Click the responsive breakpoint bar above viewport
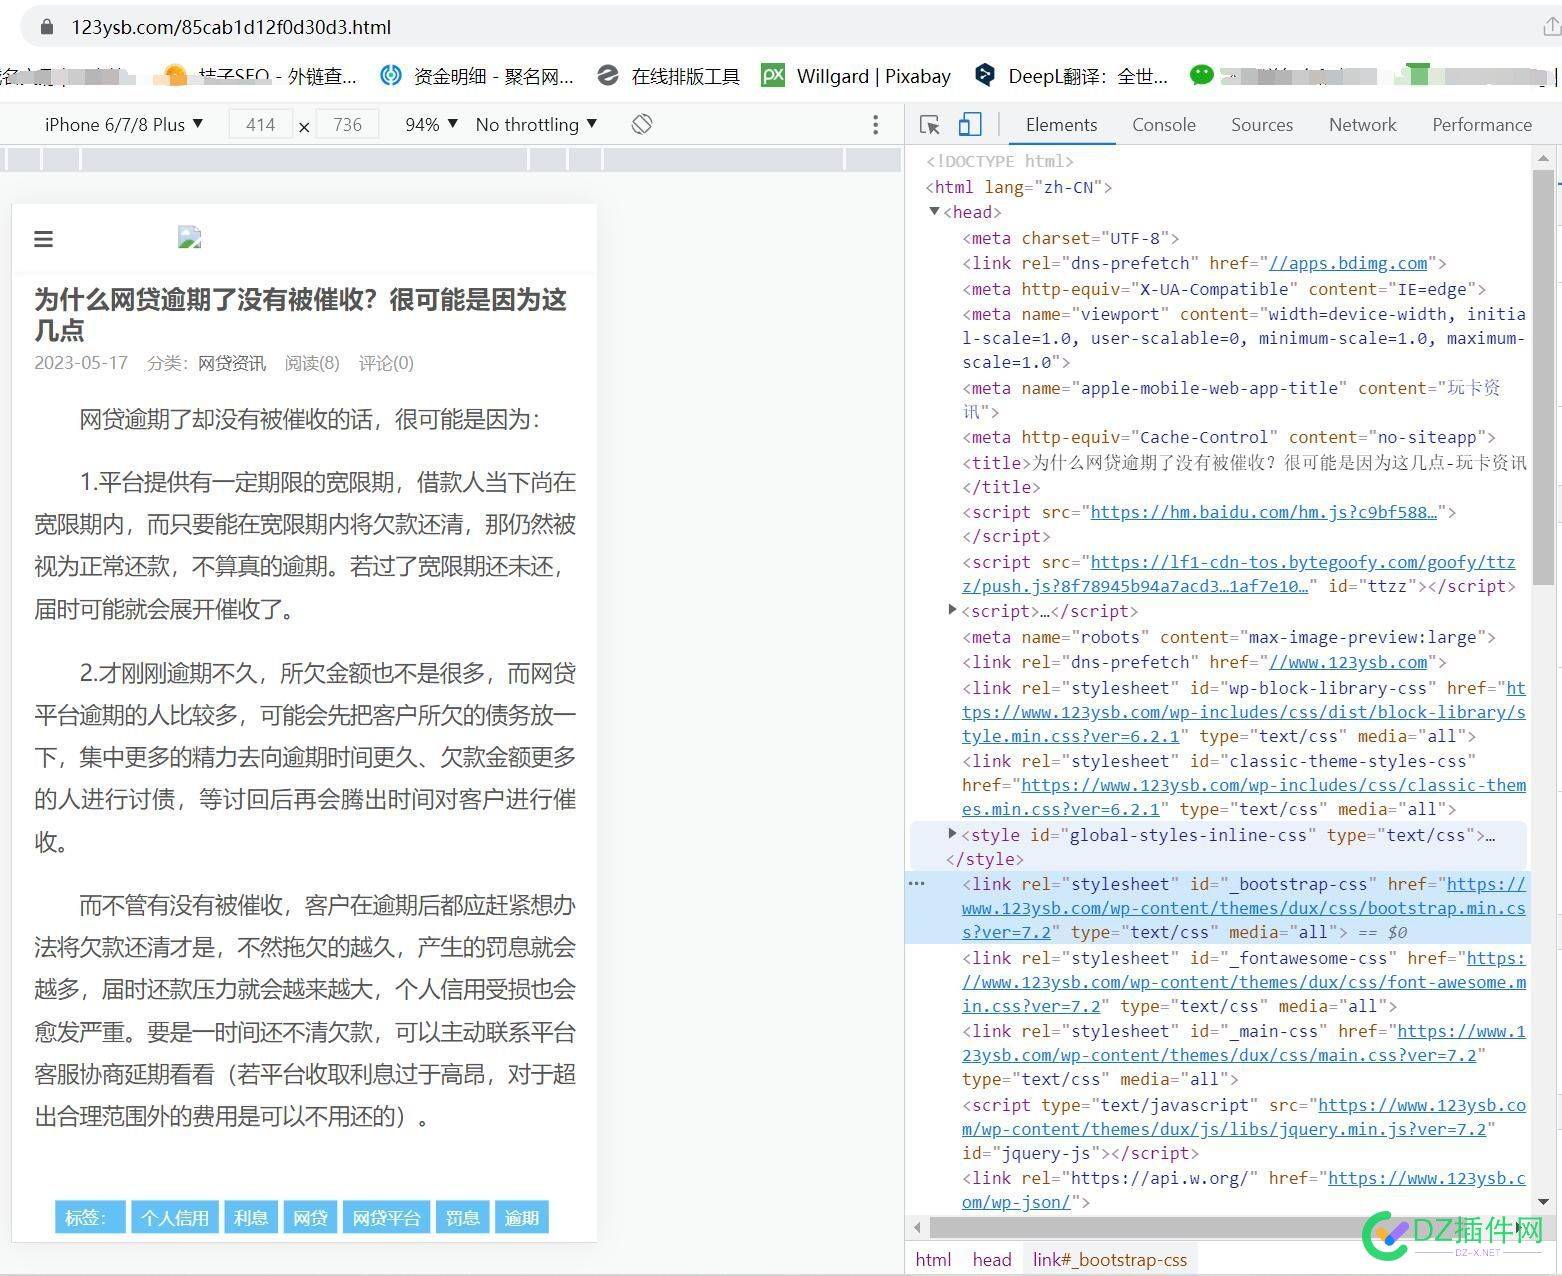The image size is (1562, 1276). point(450,158)
